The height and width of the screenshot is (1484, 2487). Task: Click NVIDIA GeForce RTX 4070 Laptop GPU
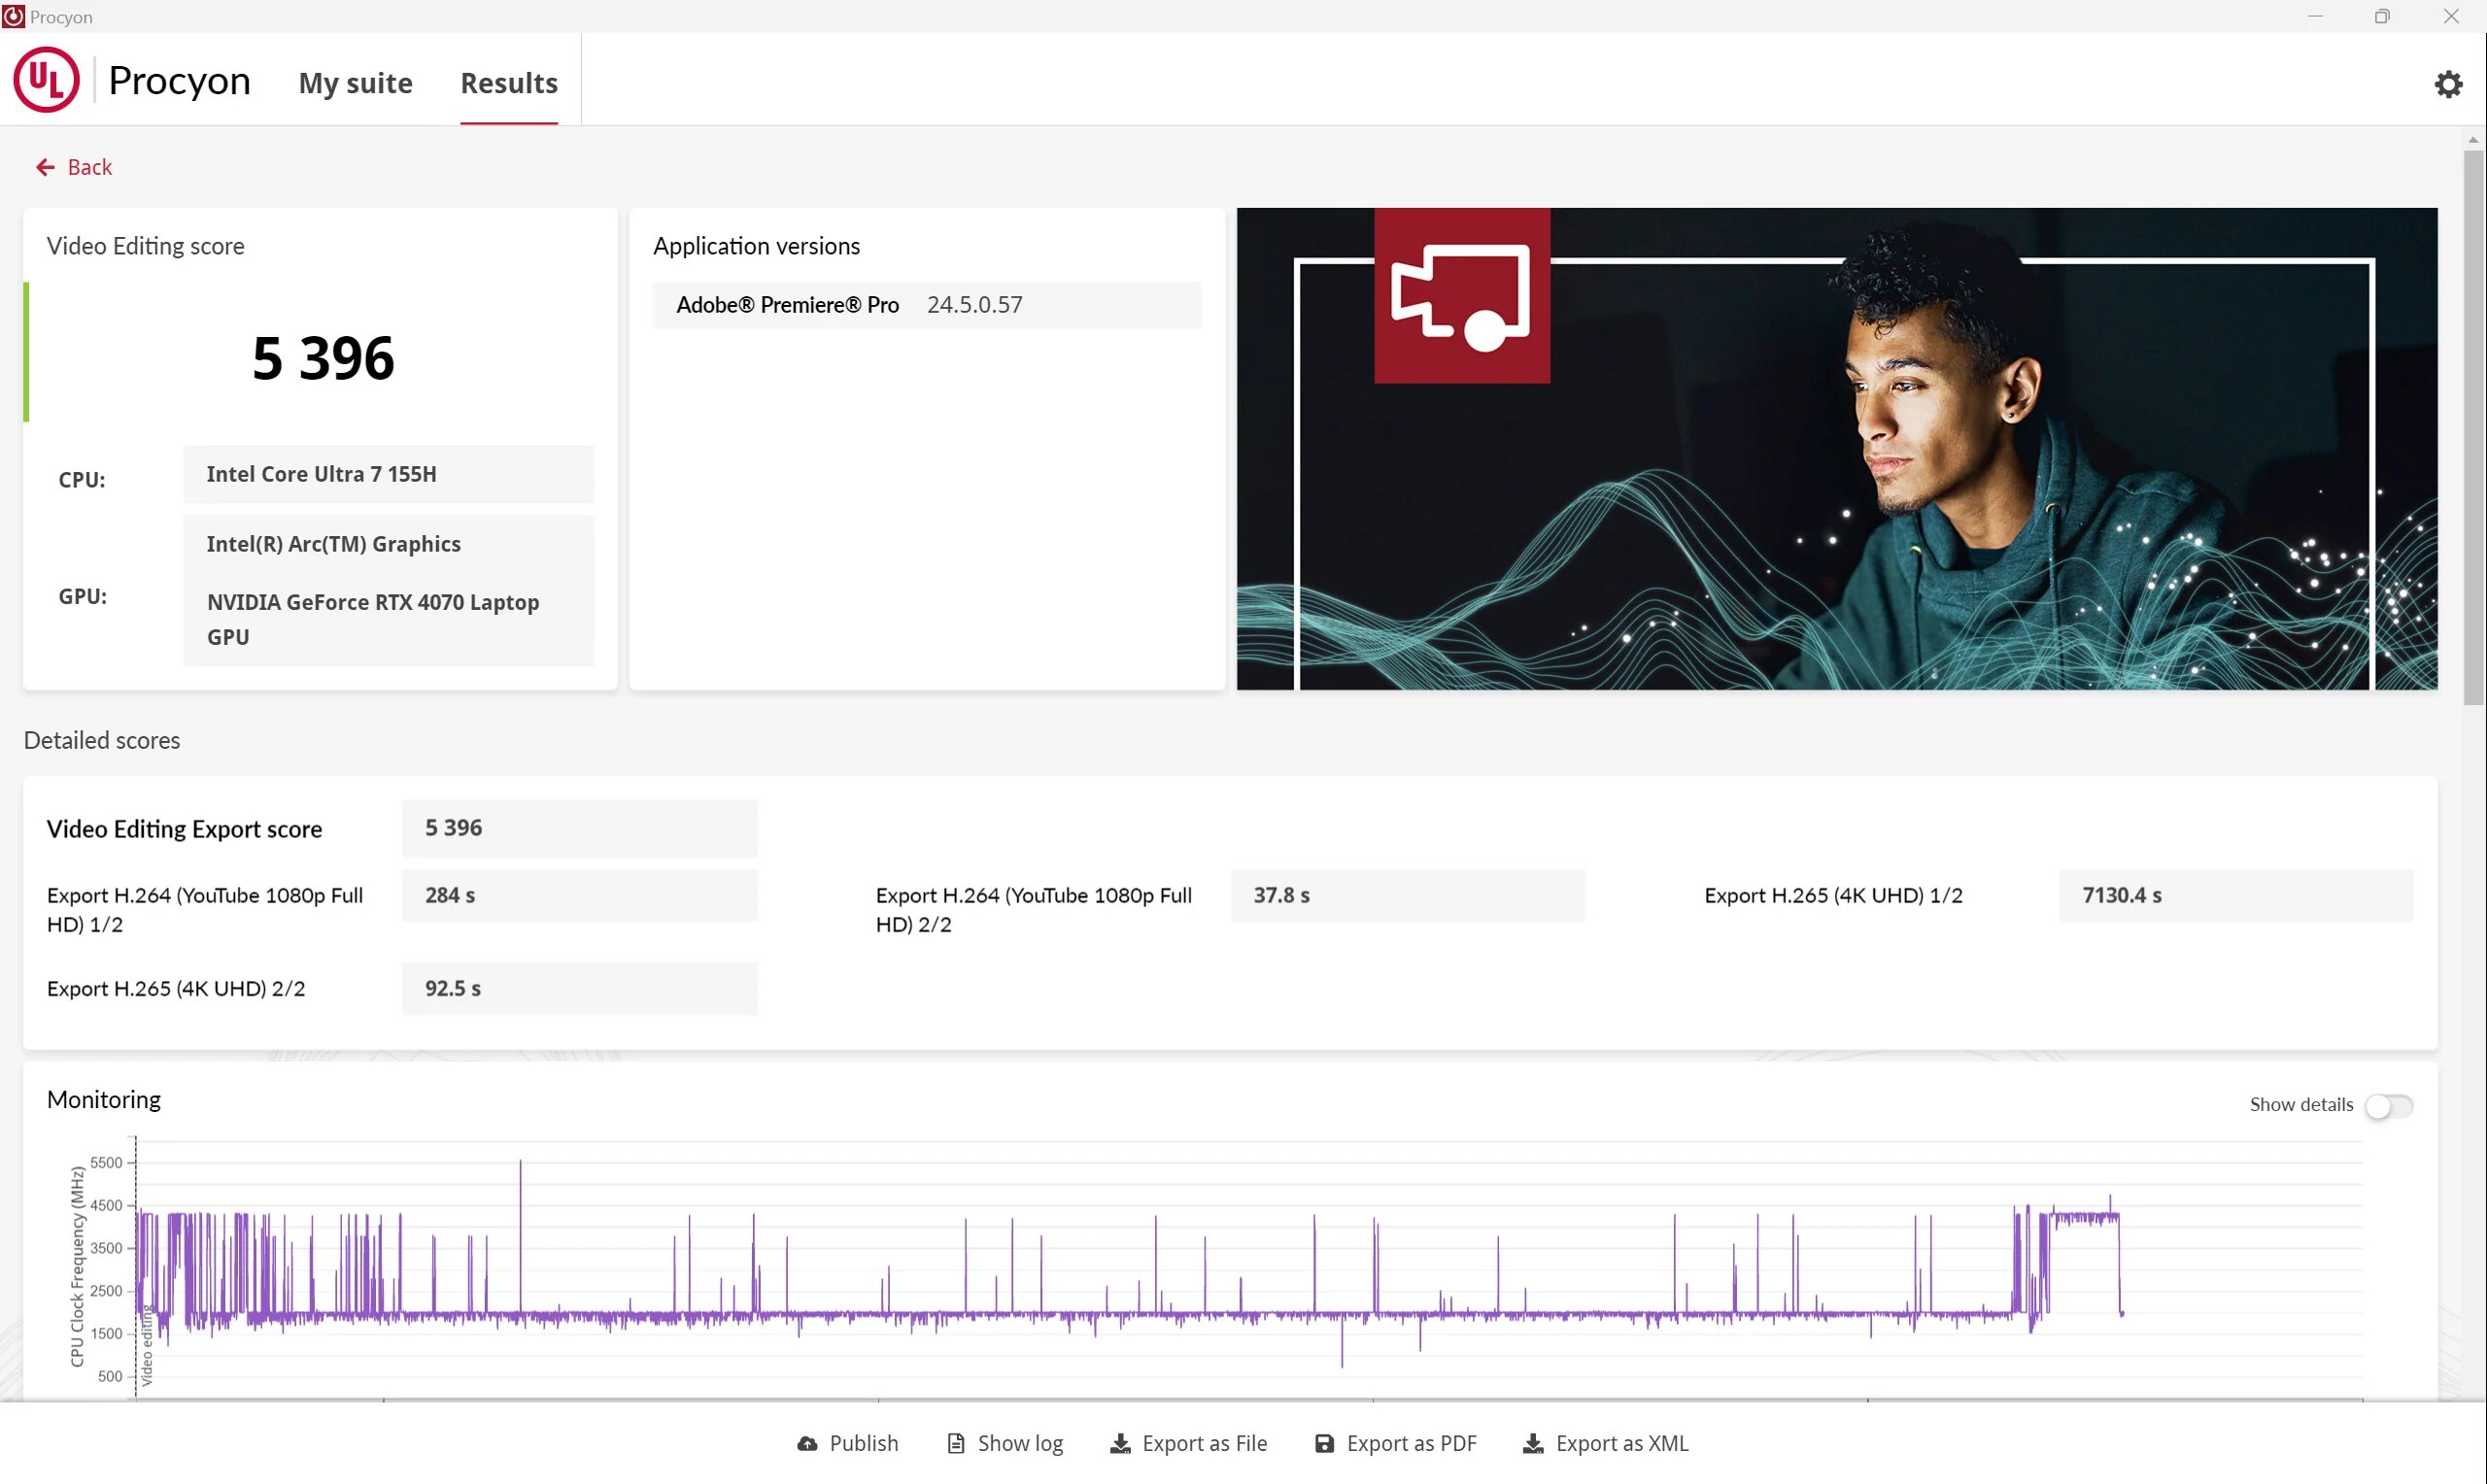(373, 619)
